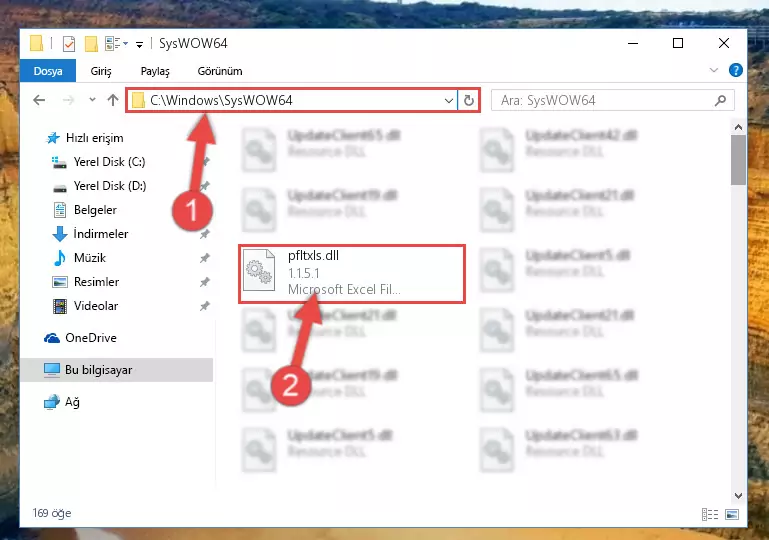769x540 pixels.
Task: Click the Bu bilgisayar monitor icon
Action: (51, 370)
